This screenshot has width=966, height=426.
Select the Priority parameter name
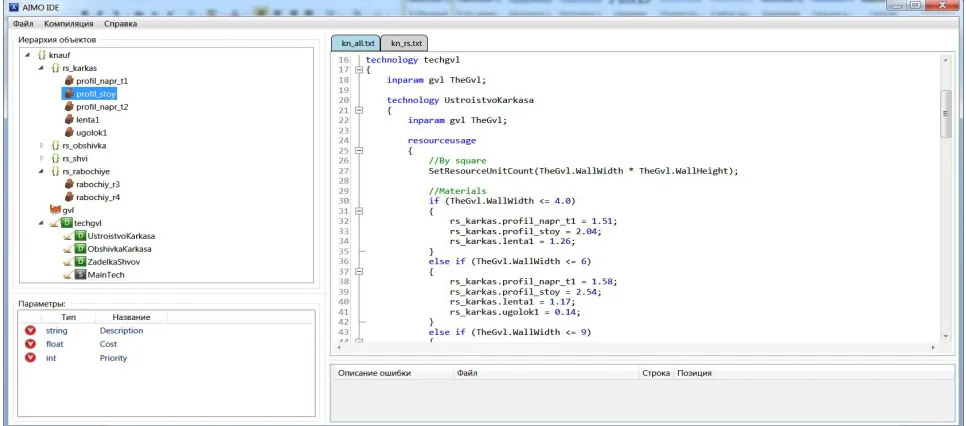click(x=113, y=358)
